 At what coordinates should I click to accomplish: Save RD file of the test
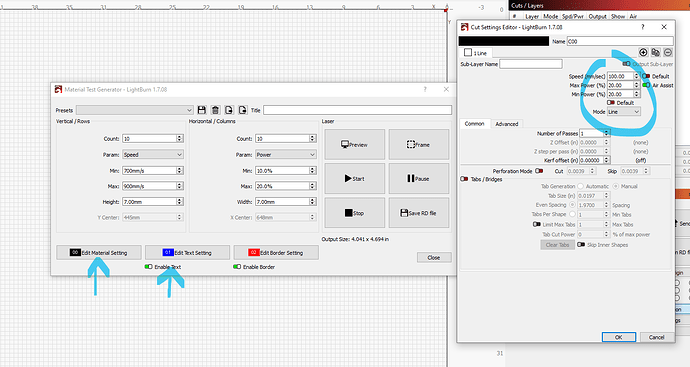tap(418, 213)
